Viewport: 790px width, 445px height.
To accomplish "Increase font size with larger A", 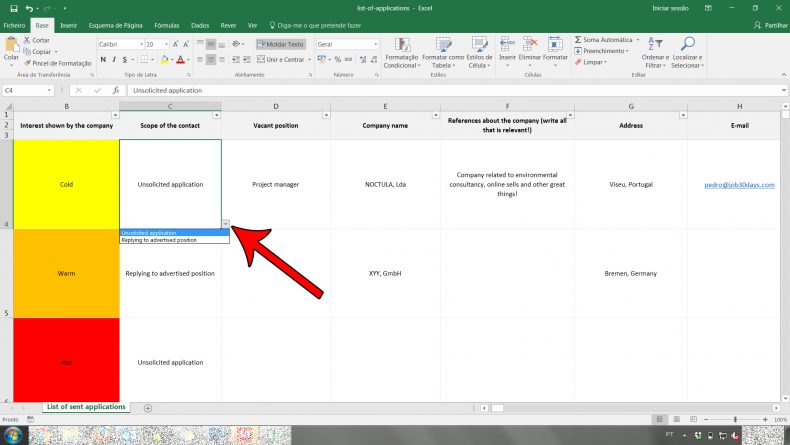I will pos(175,44).
